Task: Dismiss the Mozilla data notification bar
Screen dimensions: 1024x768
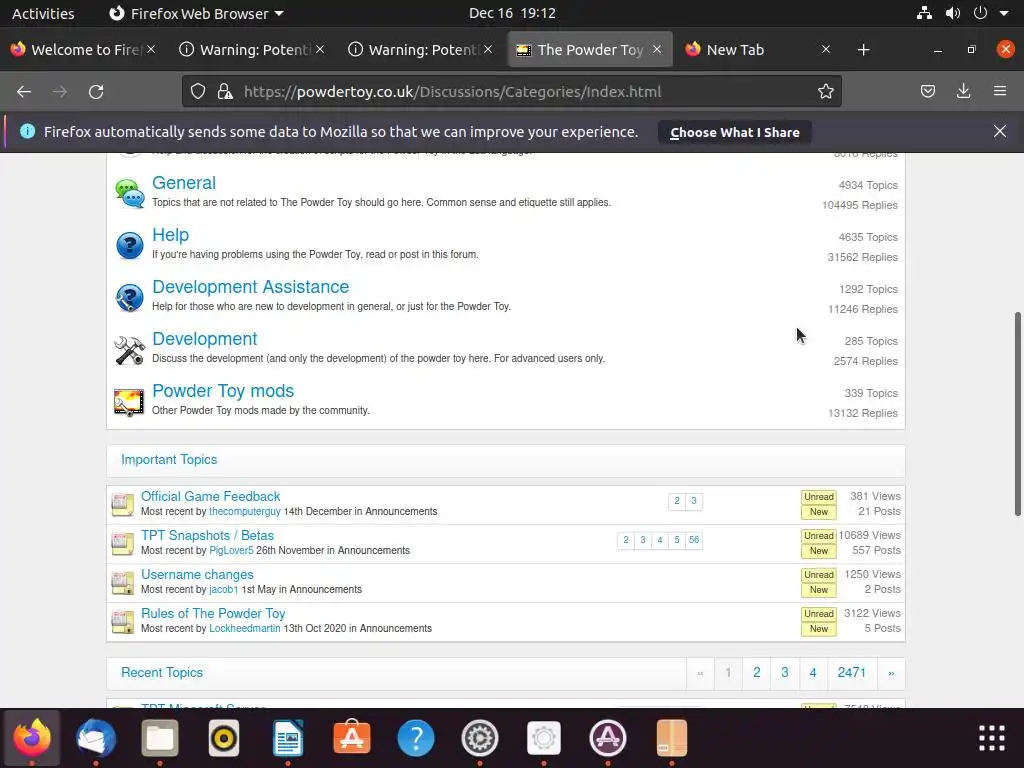Action: click(x=1000, y=131)
